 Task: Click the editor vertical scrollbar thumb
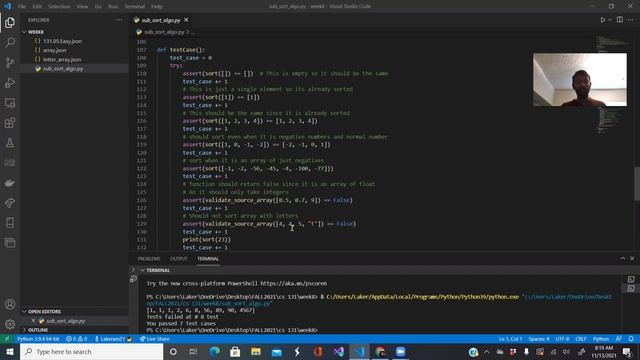click(x=636, y=184)
